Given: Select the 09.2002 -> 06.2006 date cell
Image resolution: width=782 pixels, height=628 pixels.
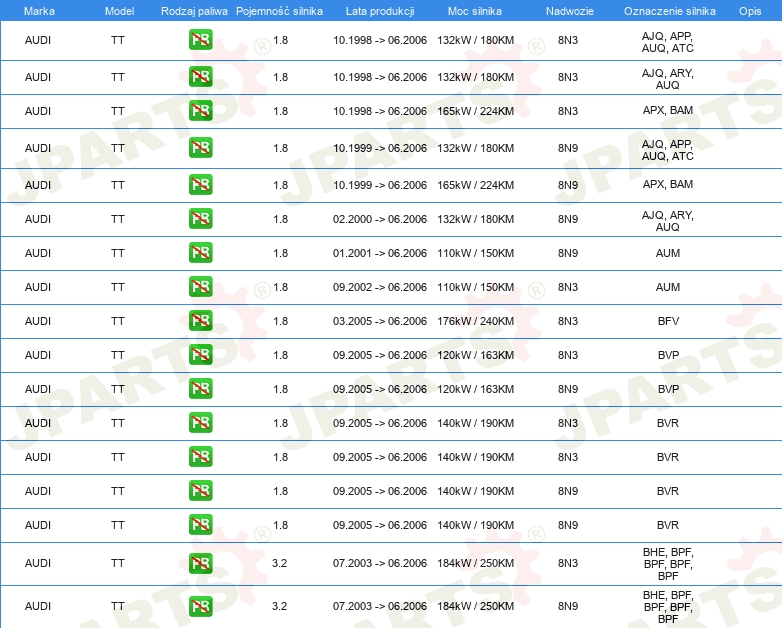Looking at the screenshot, I should point(380,287).
